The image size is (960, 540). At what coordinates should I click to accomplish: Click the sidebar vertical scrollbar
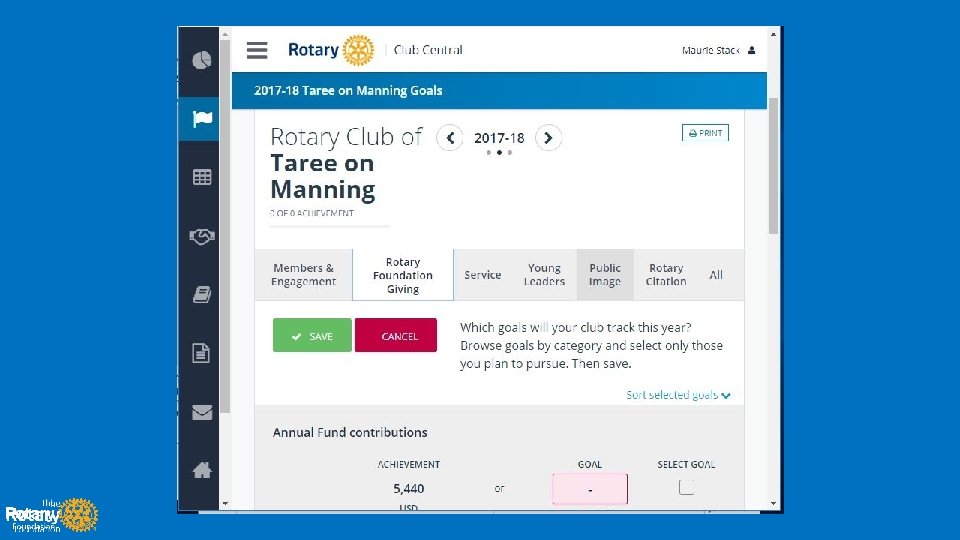coord(225,227)
